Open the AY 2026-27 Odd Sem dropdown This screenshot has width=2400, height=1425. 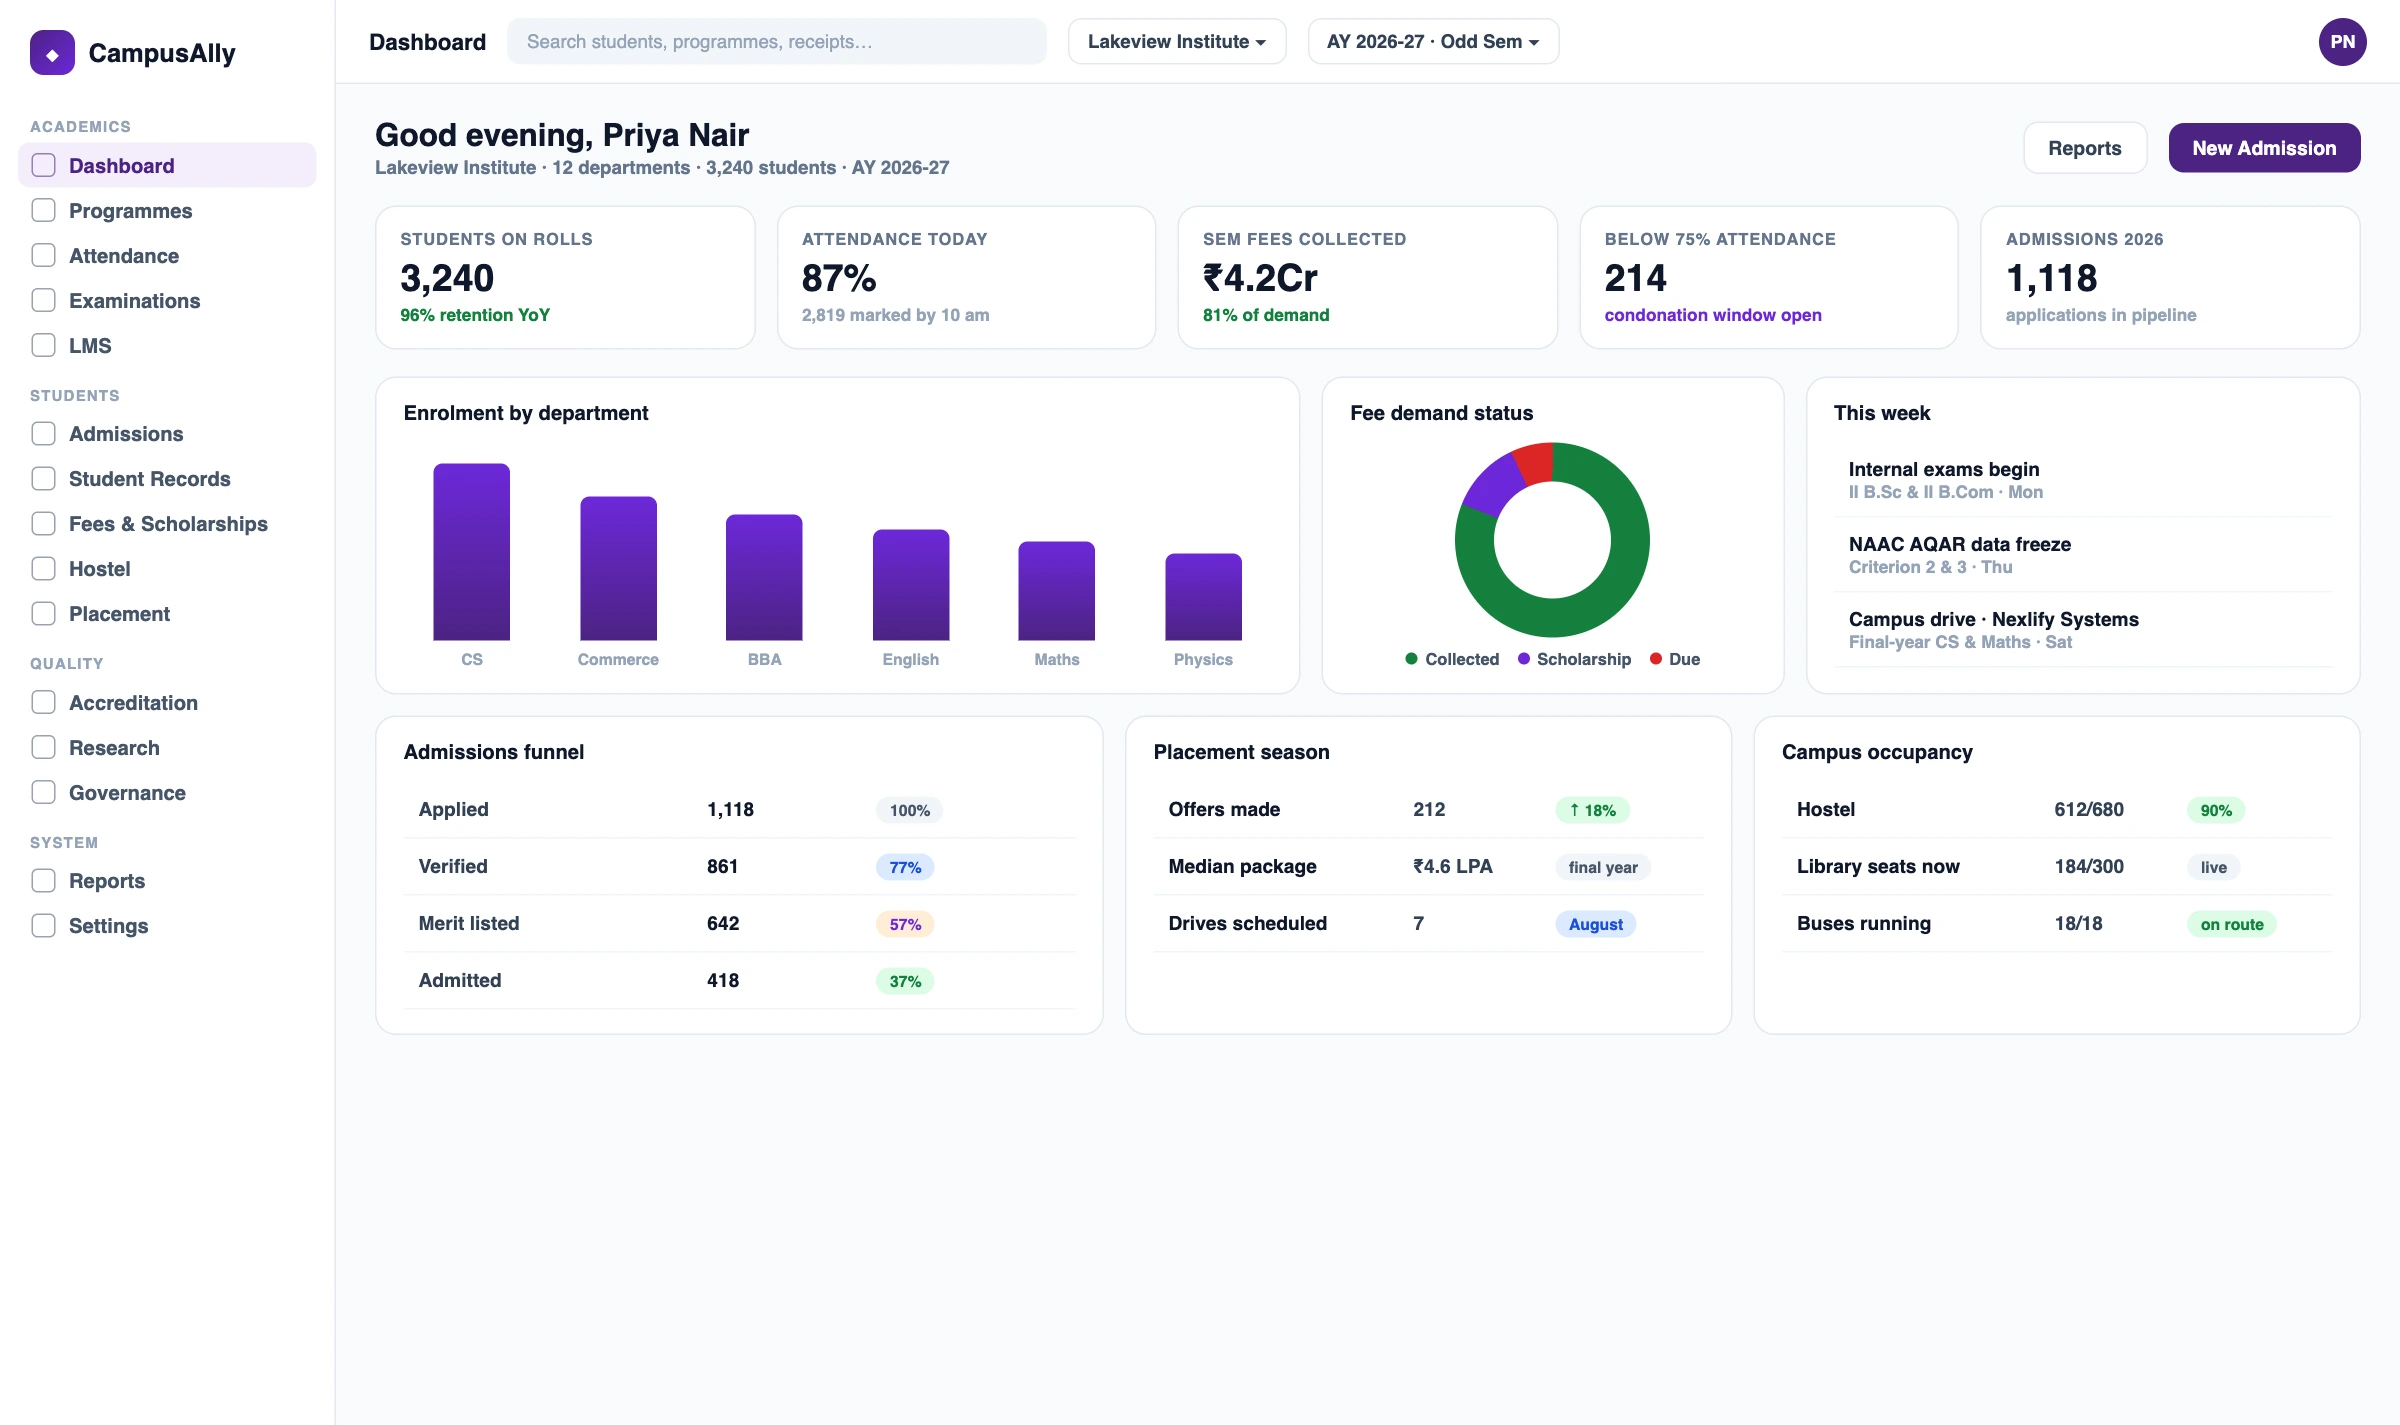1433,42
